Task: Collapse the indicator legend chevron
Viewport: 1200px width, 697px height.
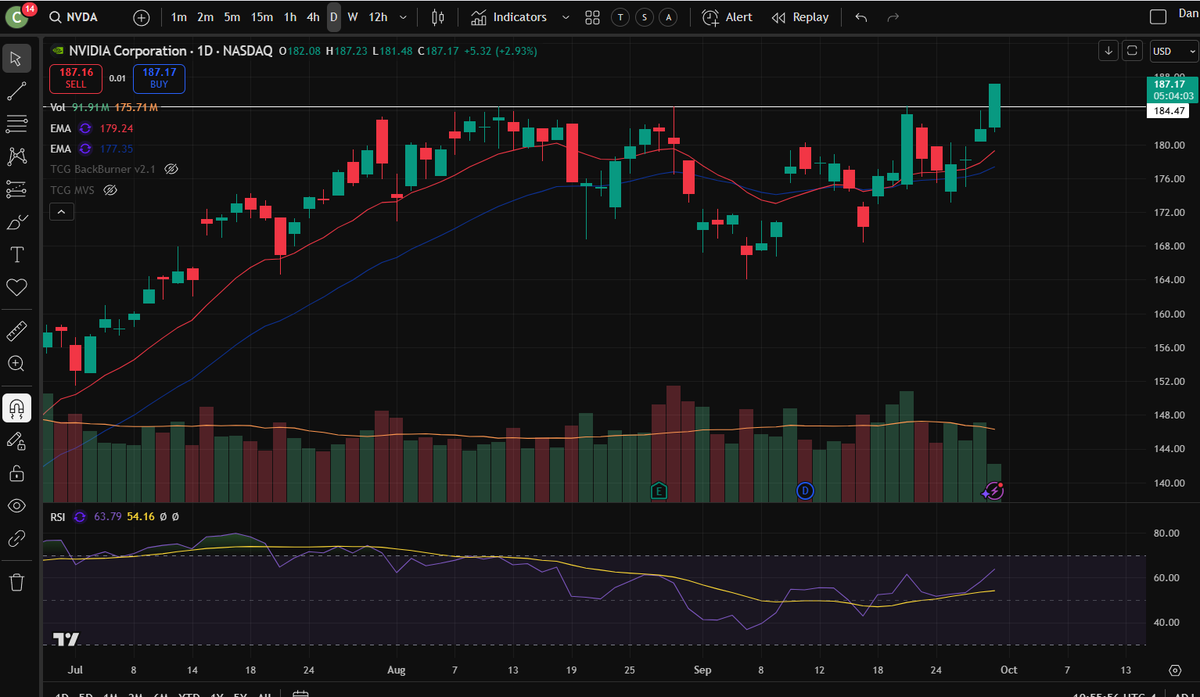Action: (61, 211)
